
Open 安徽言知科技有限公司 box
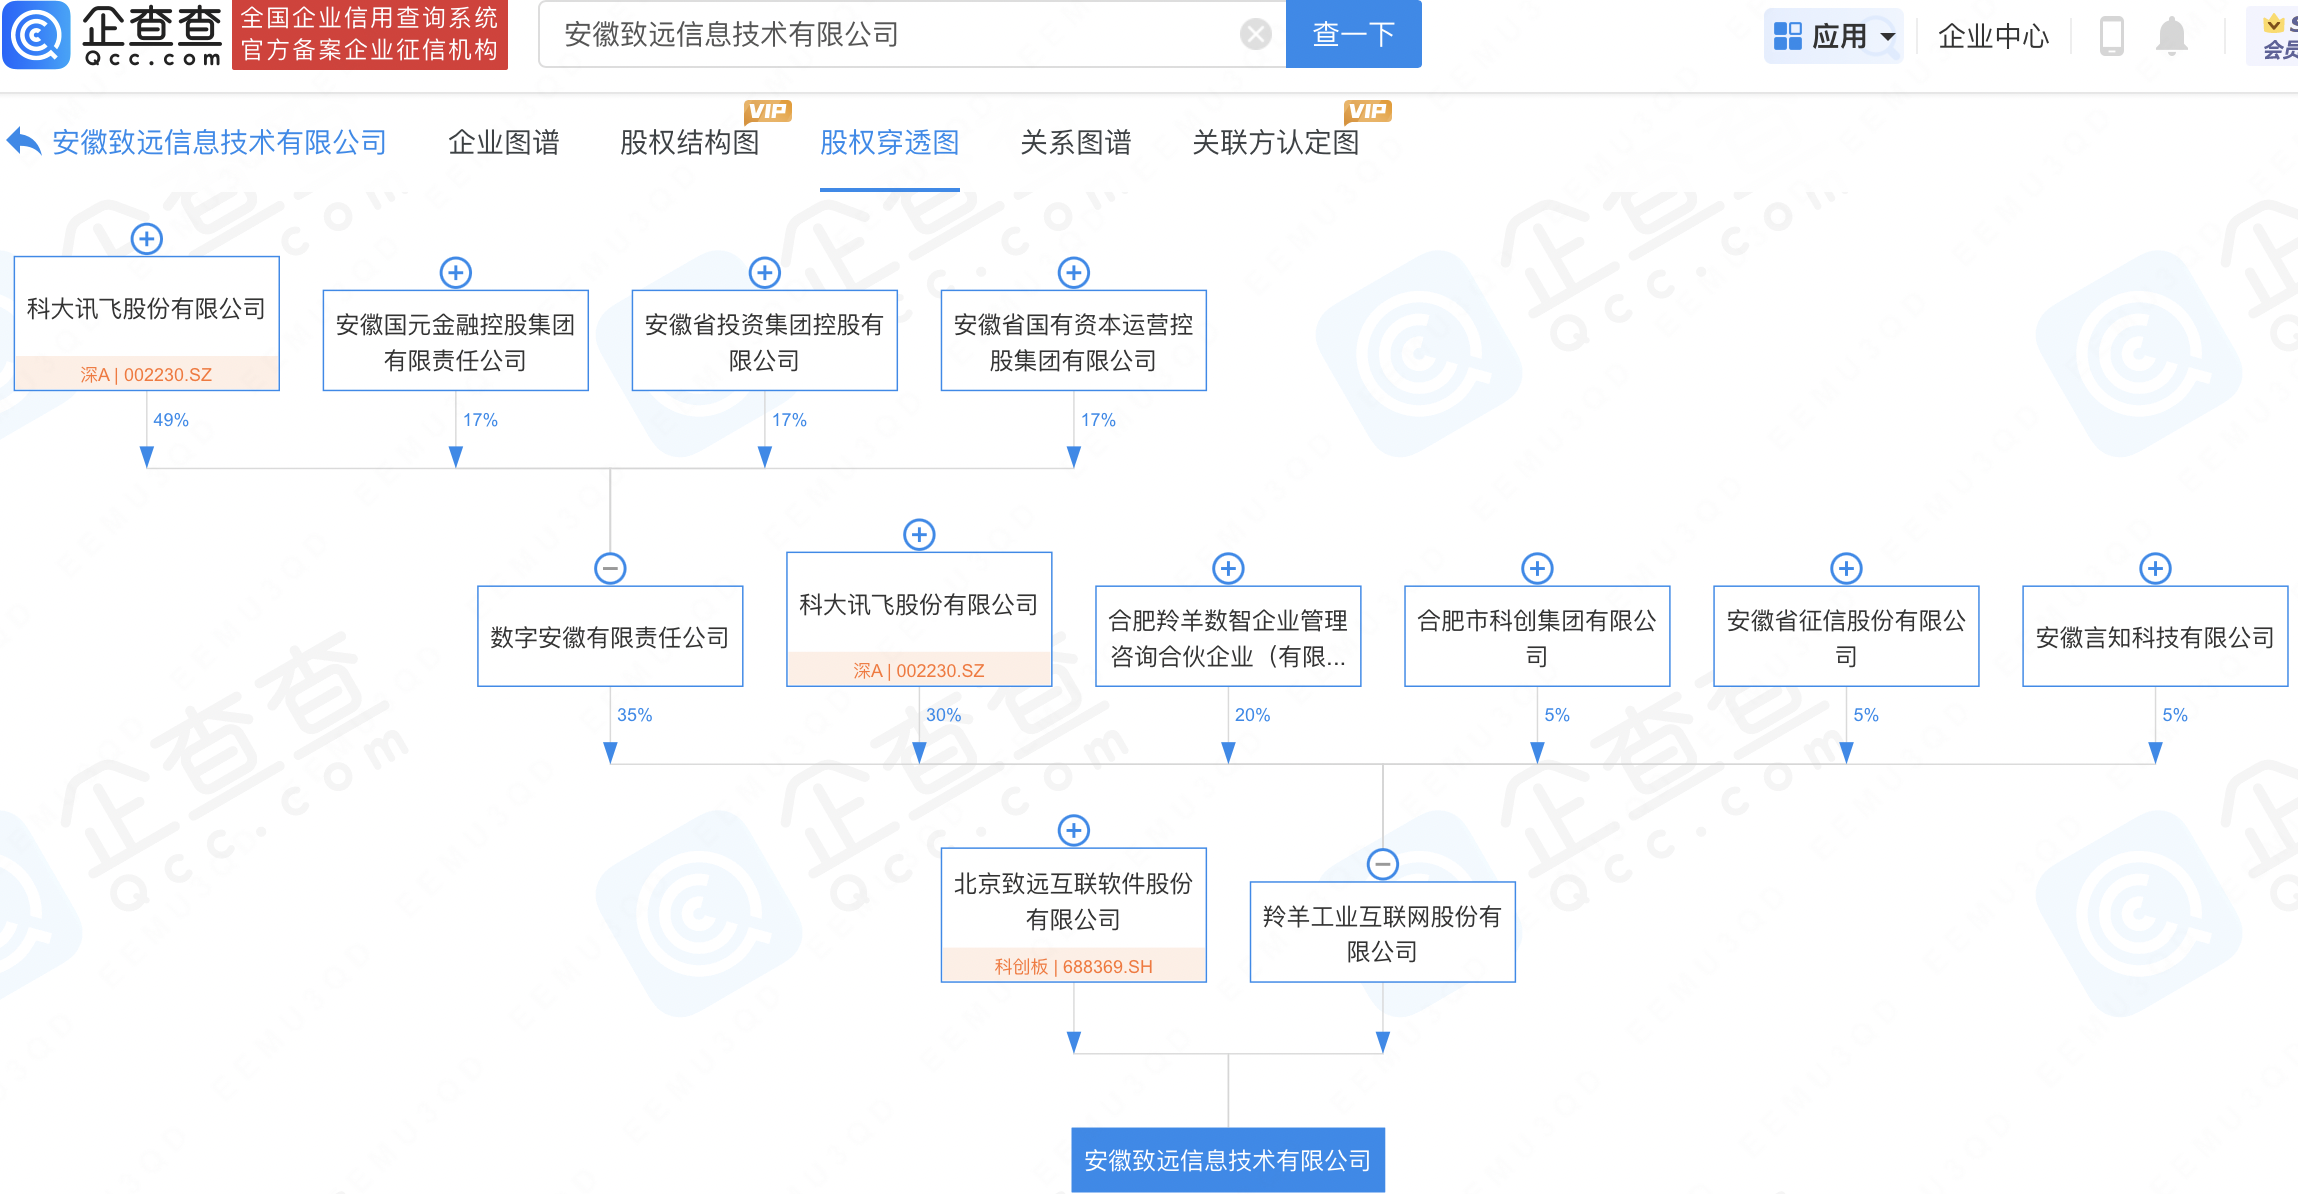coord(2155,636)
